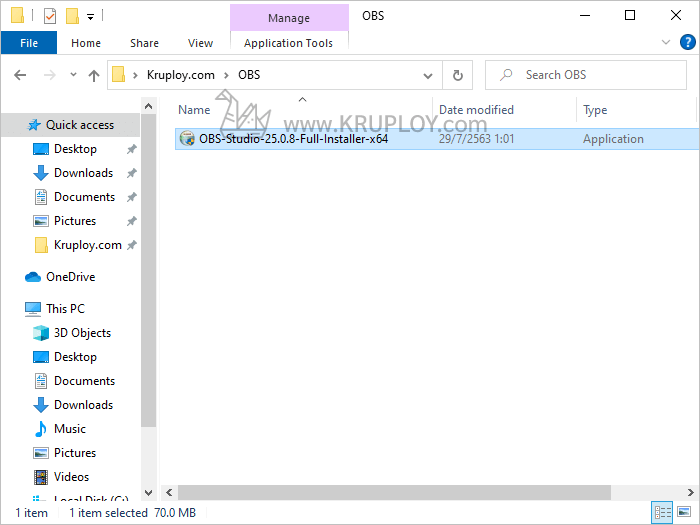
Task: Click the folder icon in the title bar
Action: point(17,16)
